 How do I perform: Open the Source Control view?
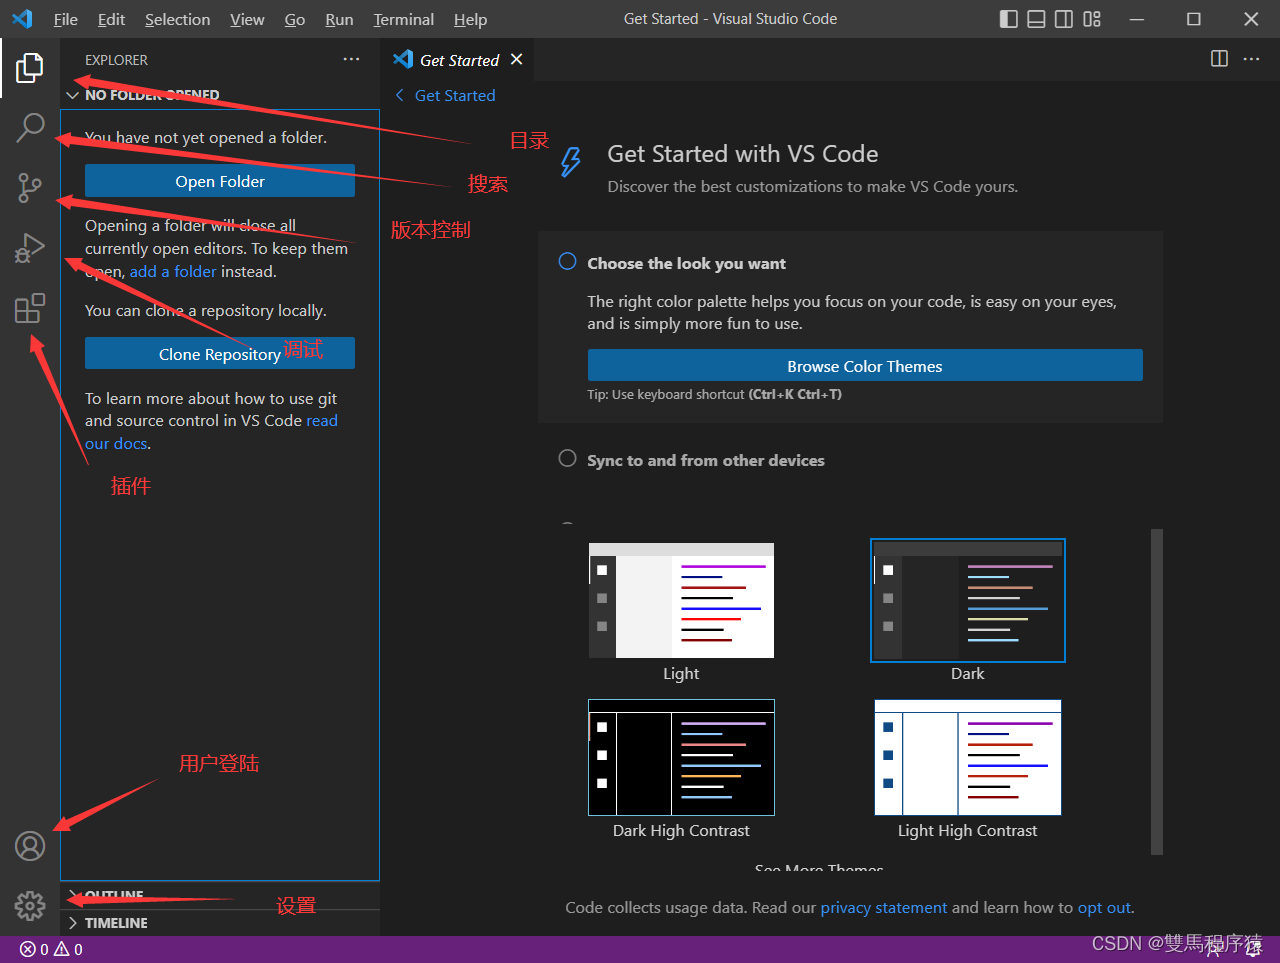[30, 187]
